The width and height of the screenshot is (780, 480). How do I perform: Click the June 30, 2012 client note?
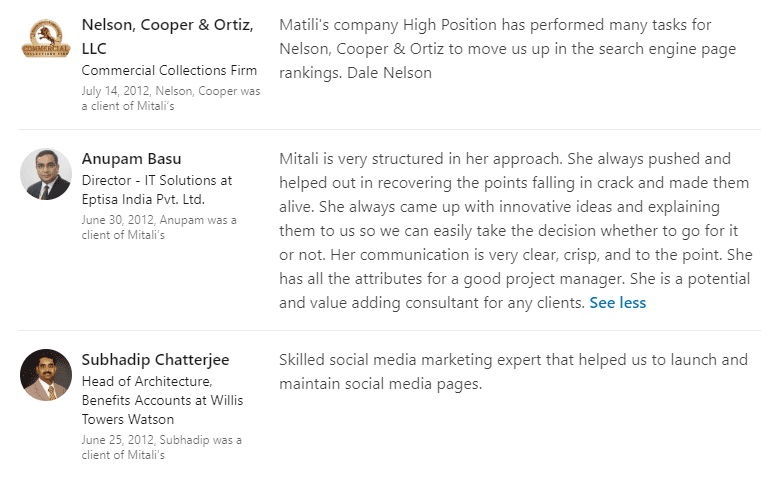point(159,227)
